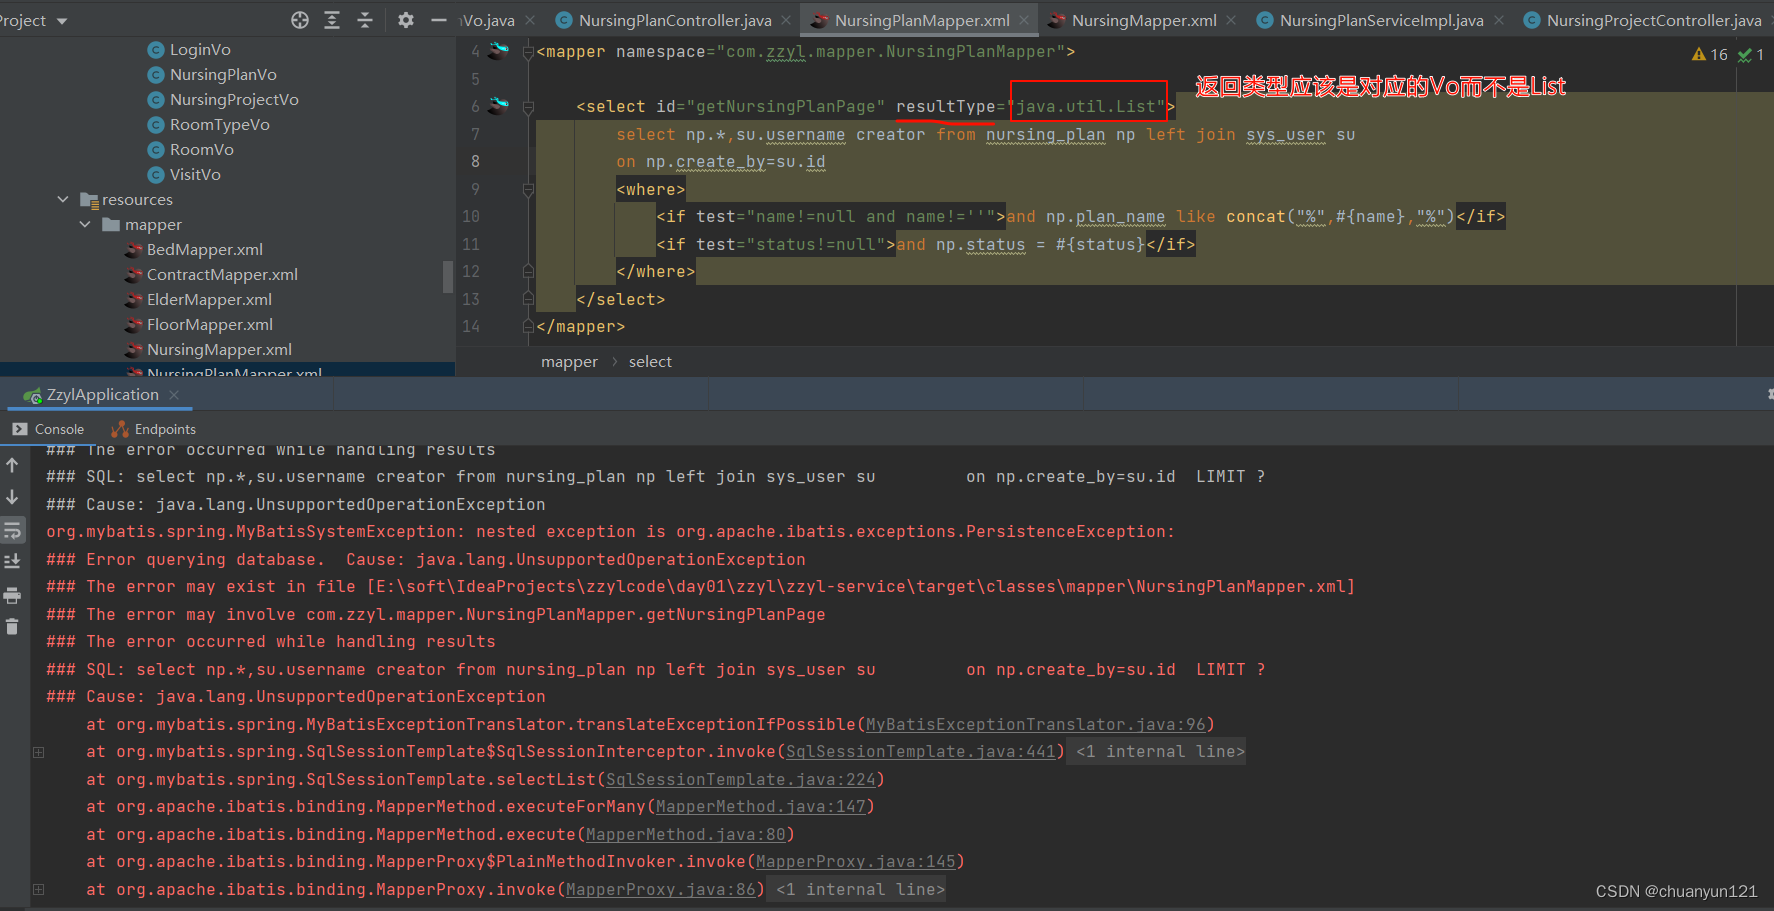Open MapperMethod.java:147 link
The height and width of the screenshot is (911, 1774).
[760, 806]
